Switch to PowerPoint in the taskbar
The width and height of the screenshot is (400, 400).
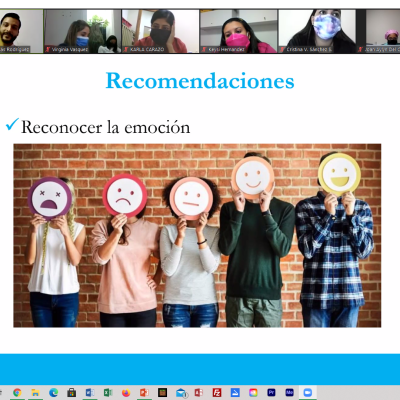coord(144,392)
